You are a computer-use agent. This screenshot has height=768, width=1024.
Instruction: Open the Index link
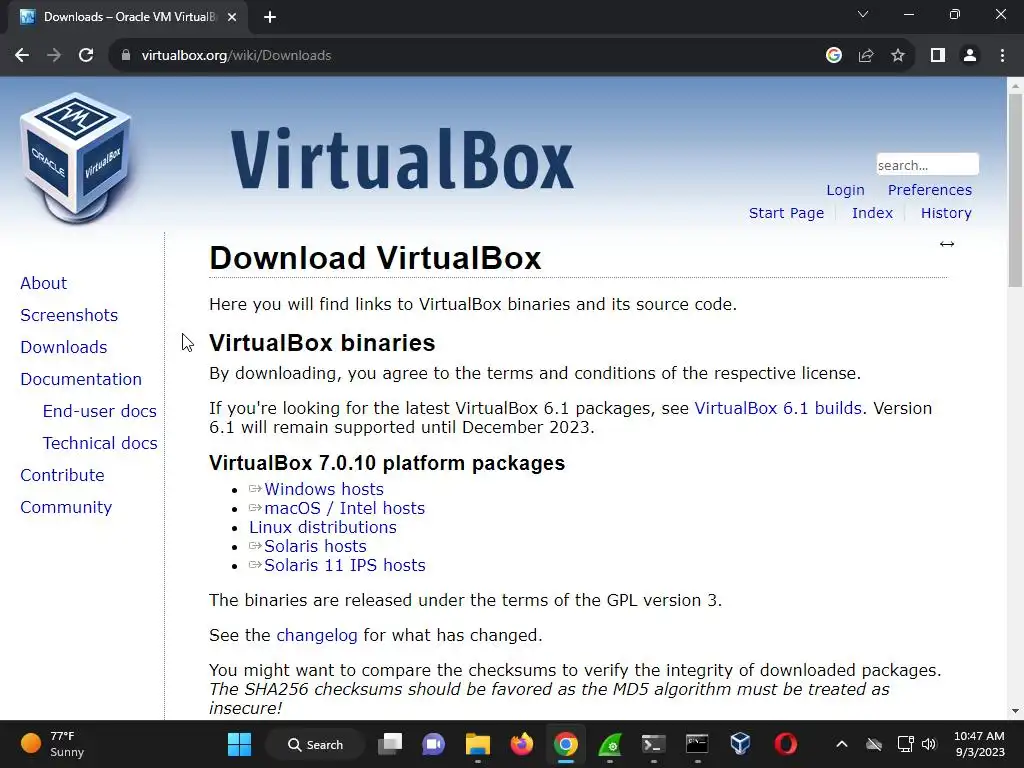tap(872, 213)
